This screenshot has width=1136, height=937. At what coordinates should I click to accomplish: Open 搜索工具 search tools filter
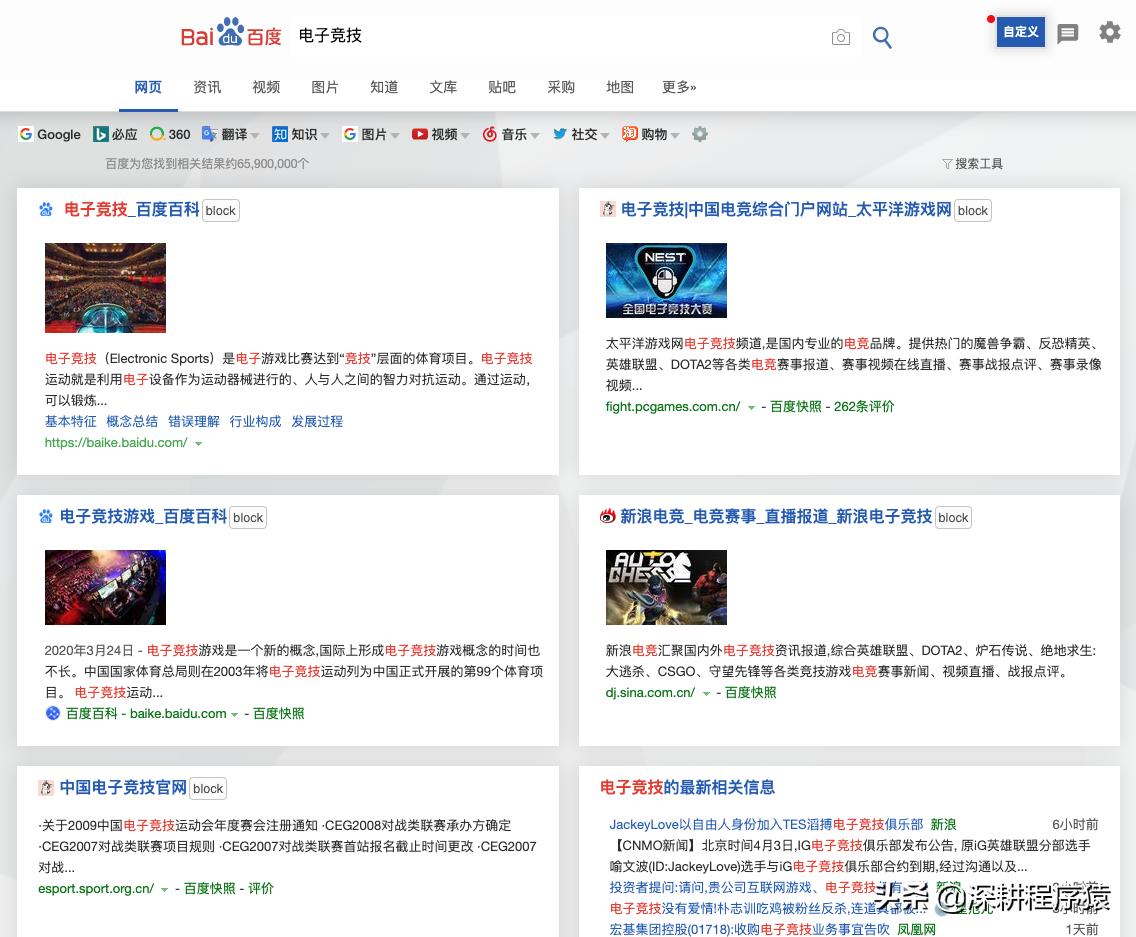pyautogui.click(x=972, y=164)
